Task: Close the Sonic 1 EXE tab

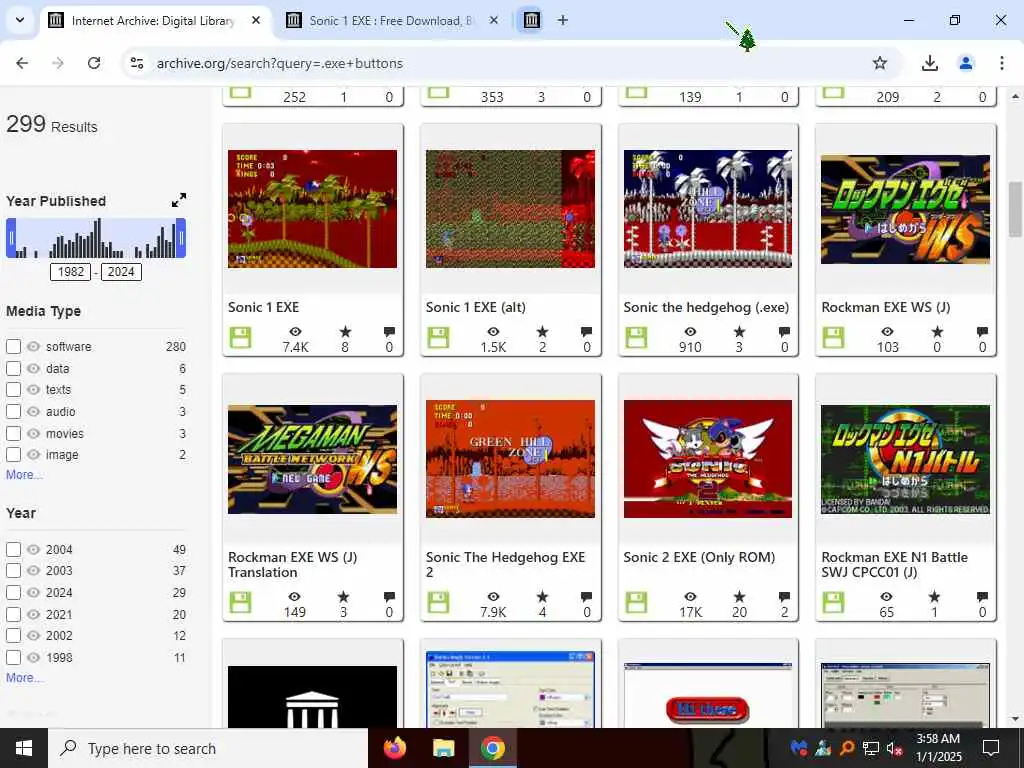Action: click(x=494, y=20)
